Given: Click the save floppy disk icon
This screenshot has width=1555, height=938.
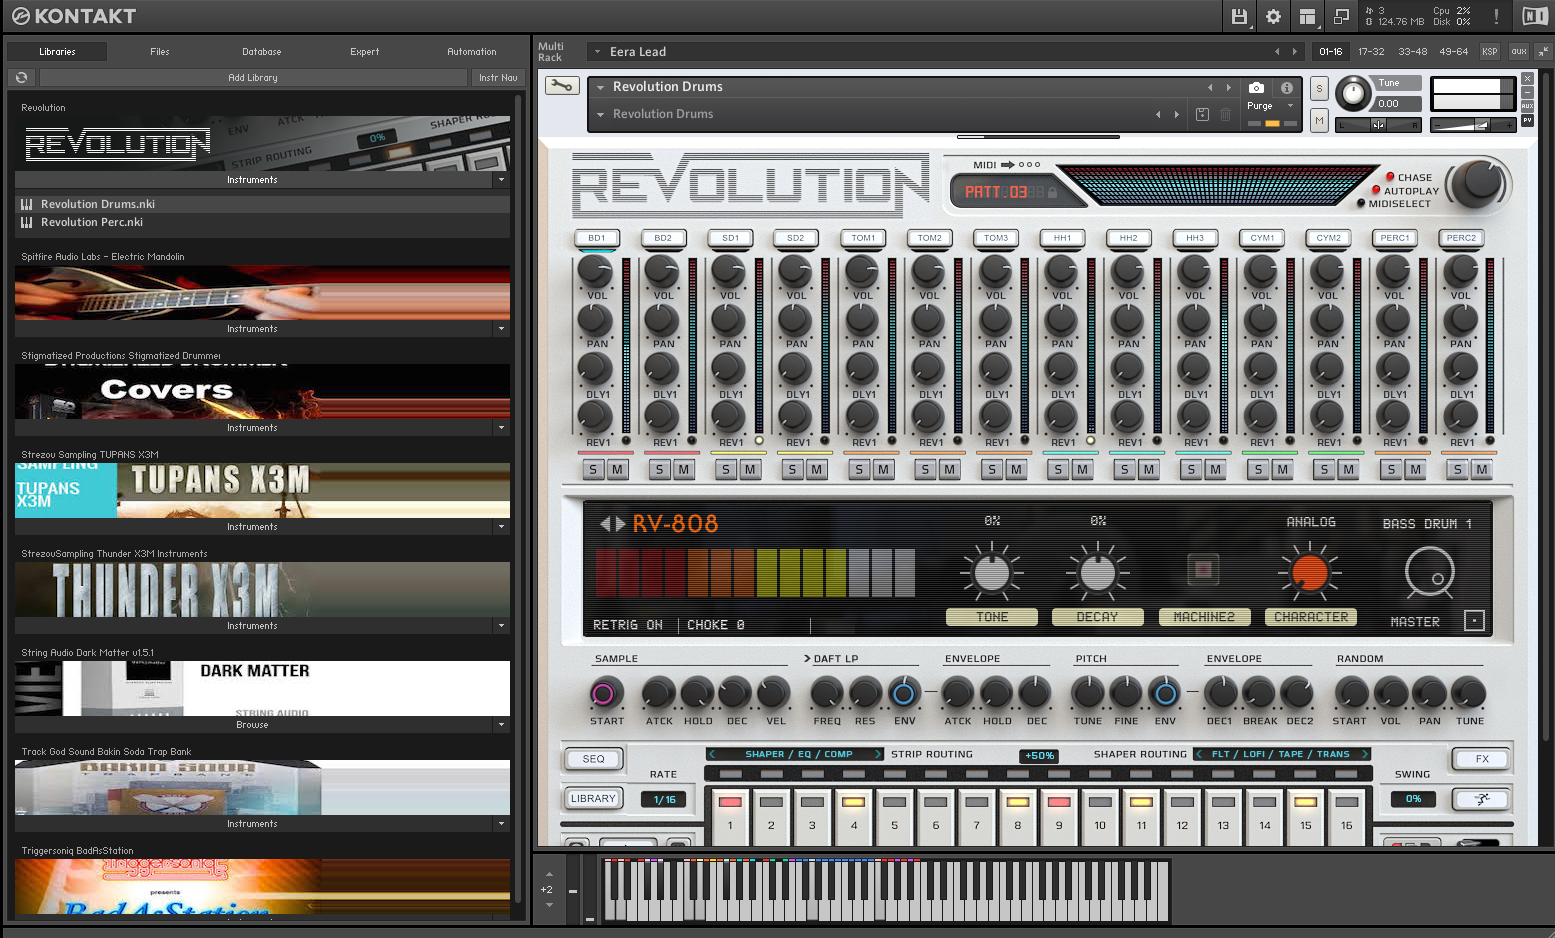Looking at the screenshot, I should tap(1239, 16).
